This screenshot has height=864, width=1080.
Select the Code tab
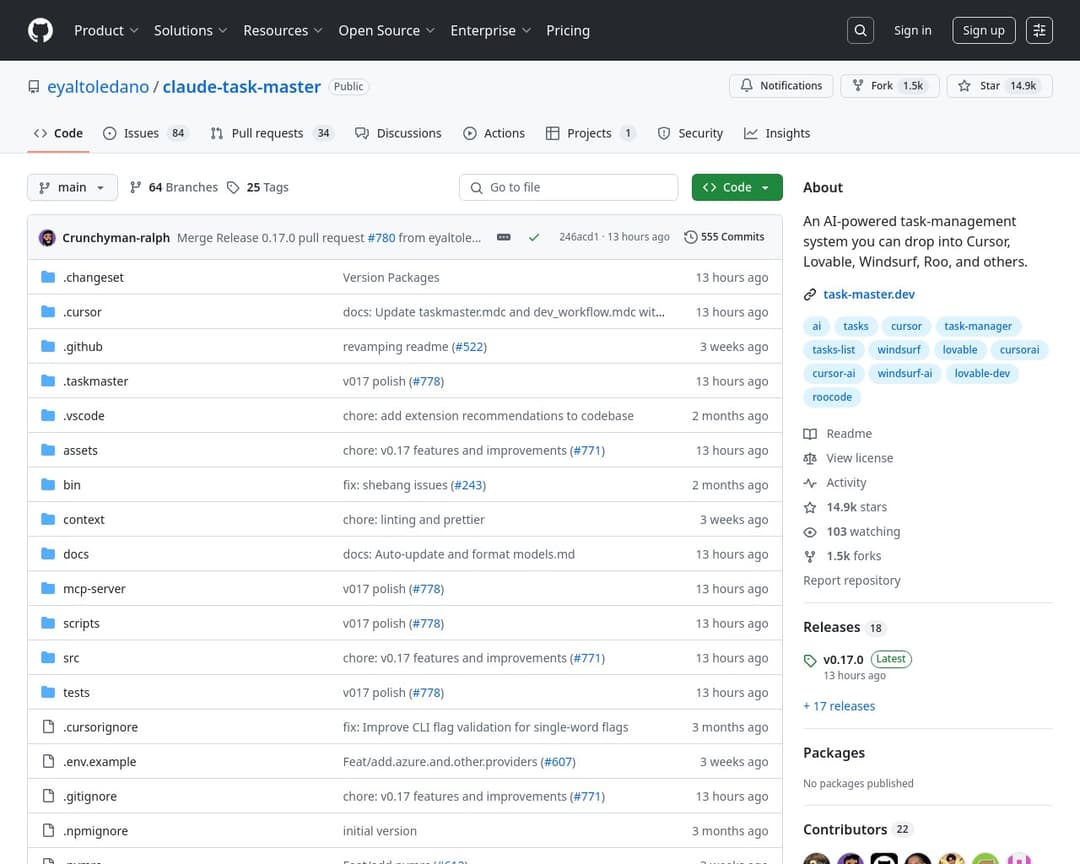[x=59, y=133]
